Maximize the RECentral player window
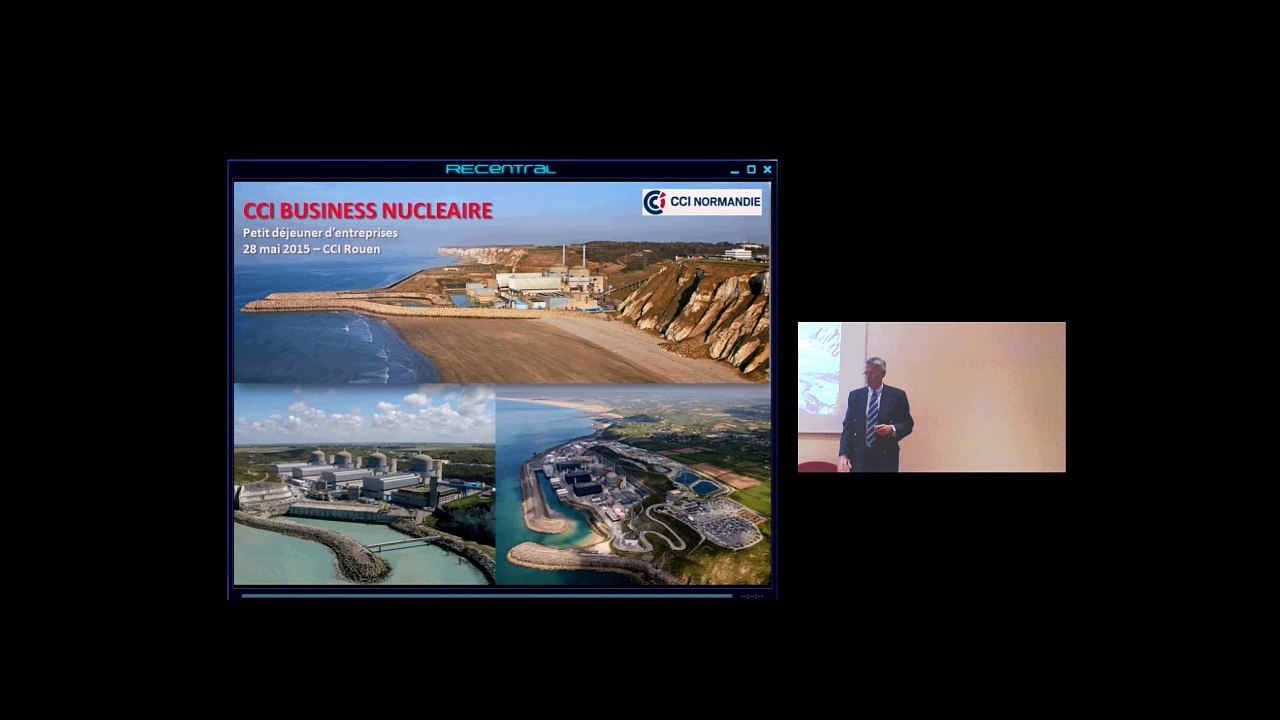This screenshot has height=720, width=1280. coord(751,170)
